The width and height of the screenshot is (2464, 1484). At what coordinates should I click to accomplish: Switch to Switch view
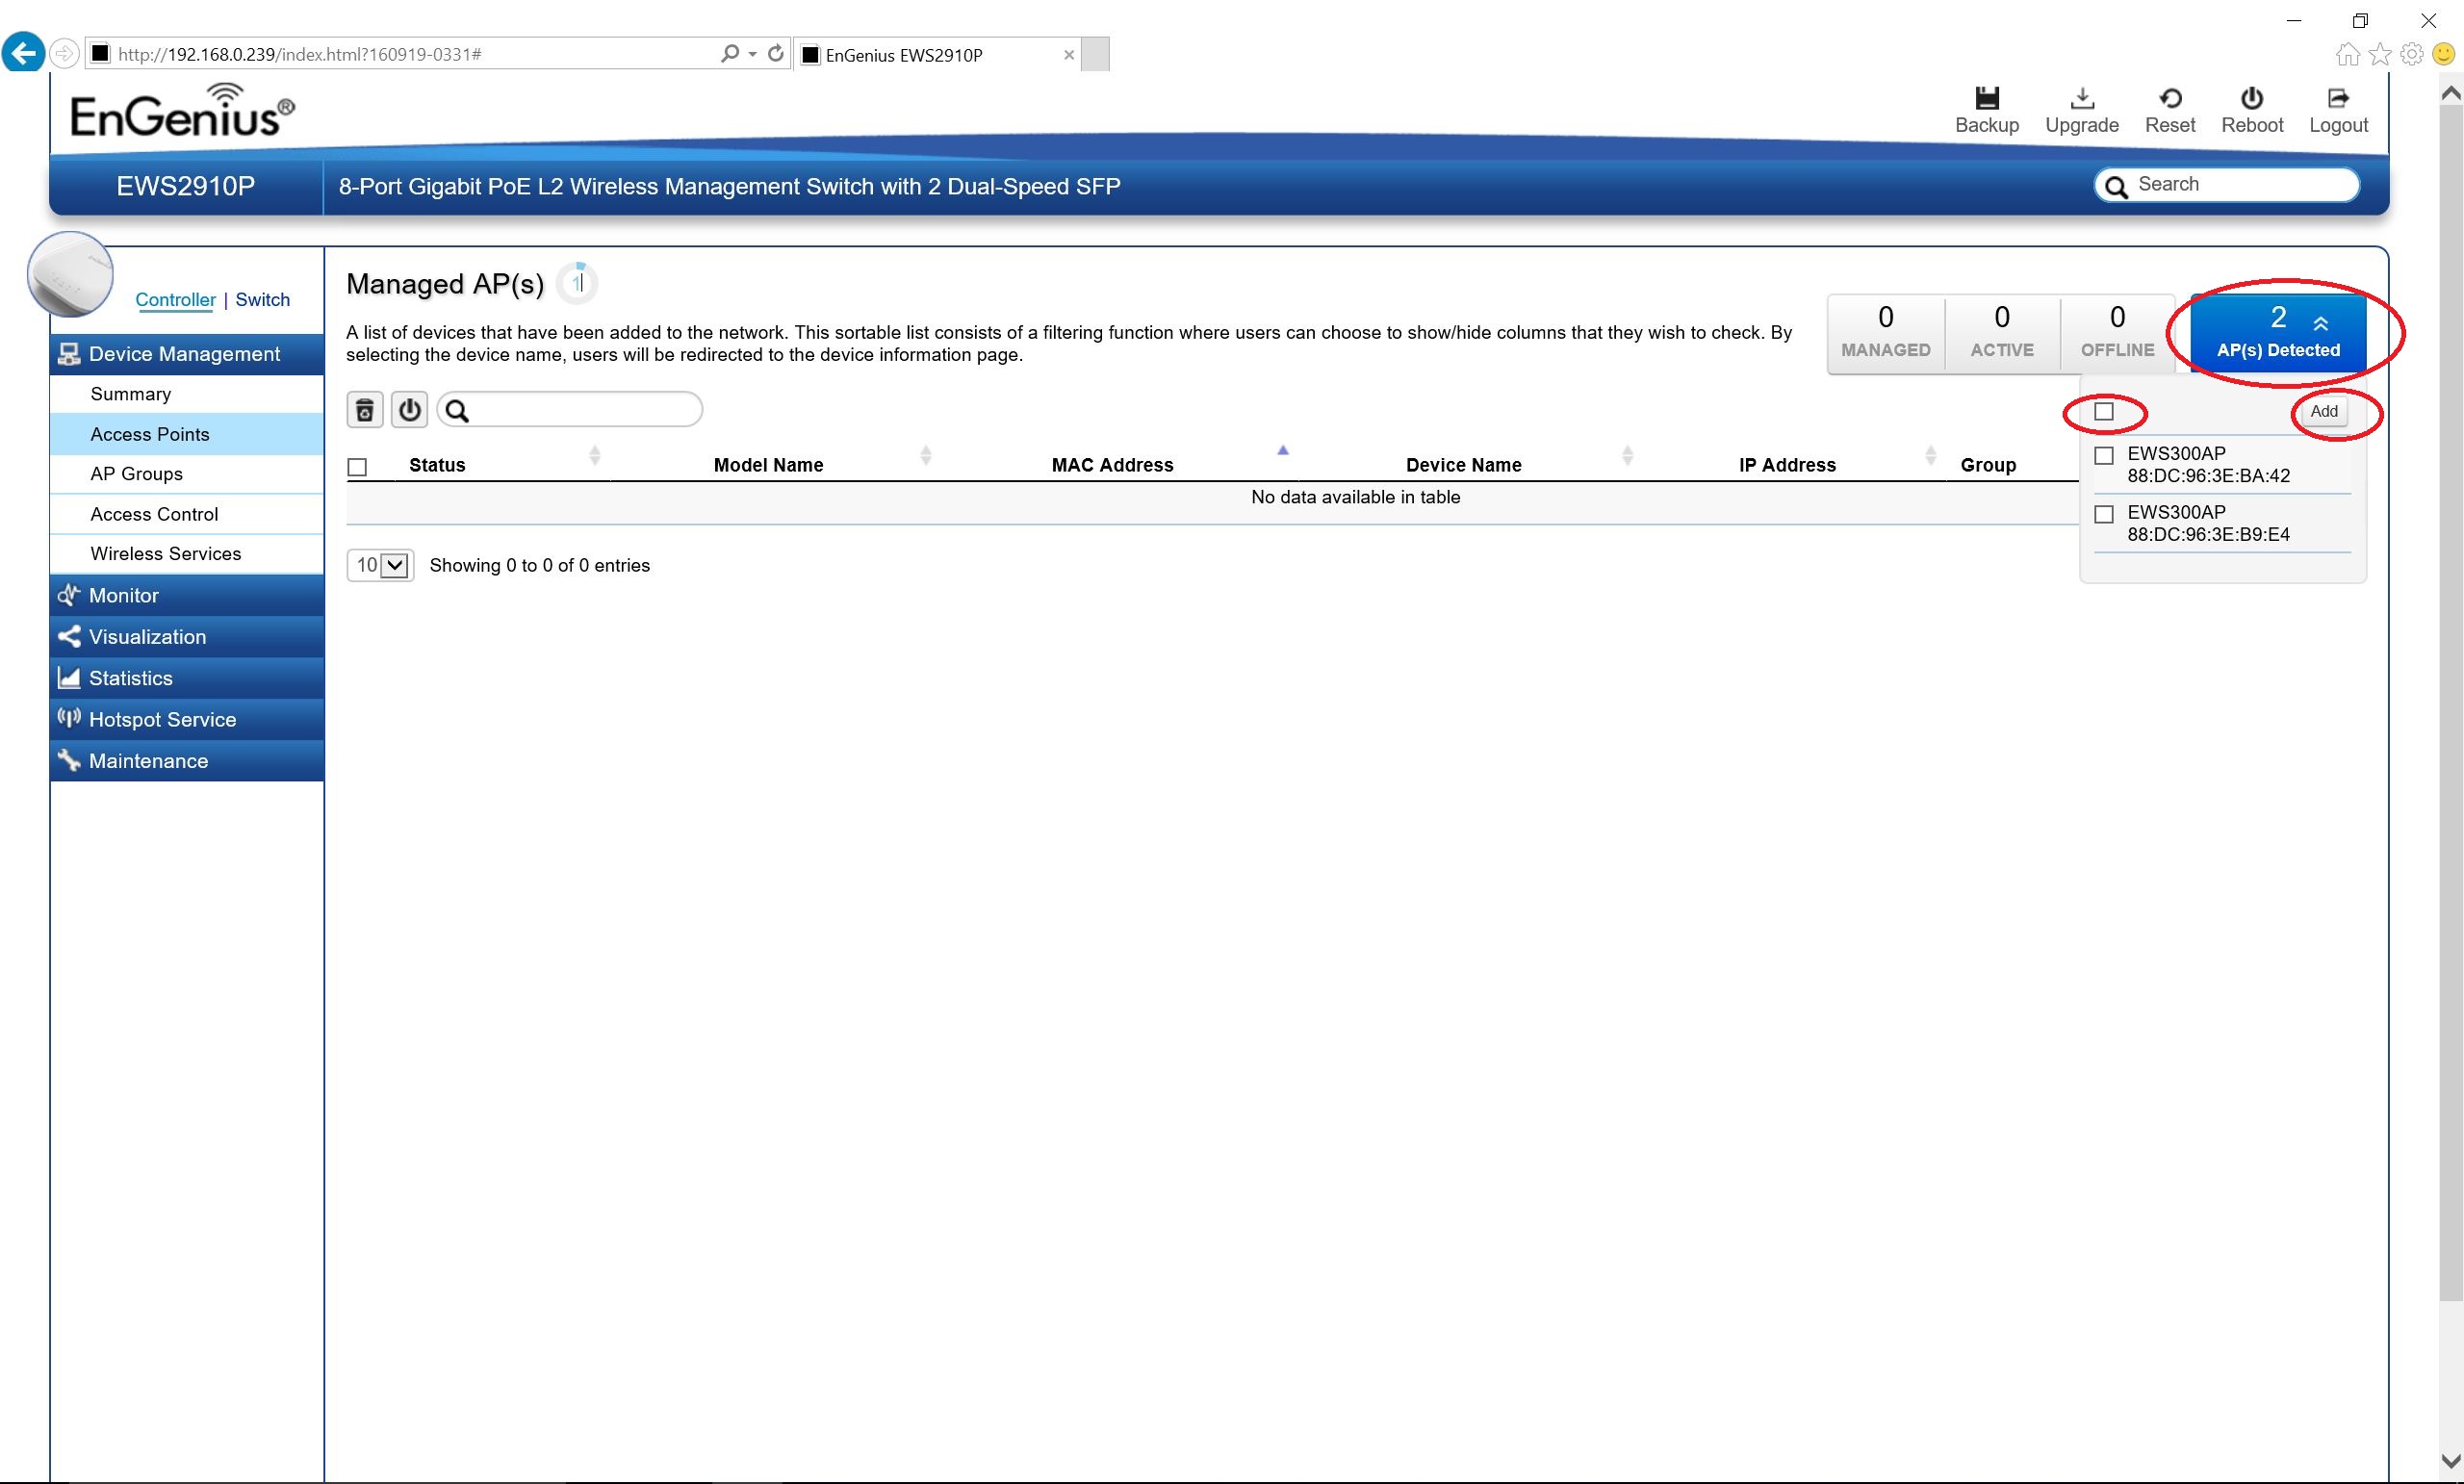point(262,300)
